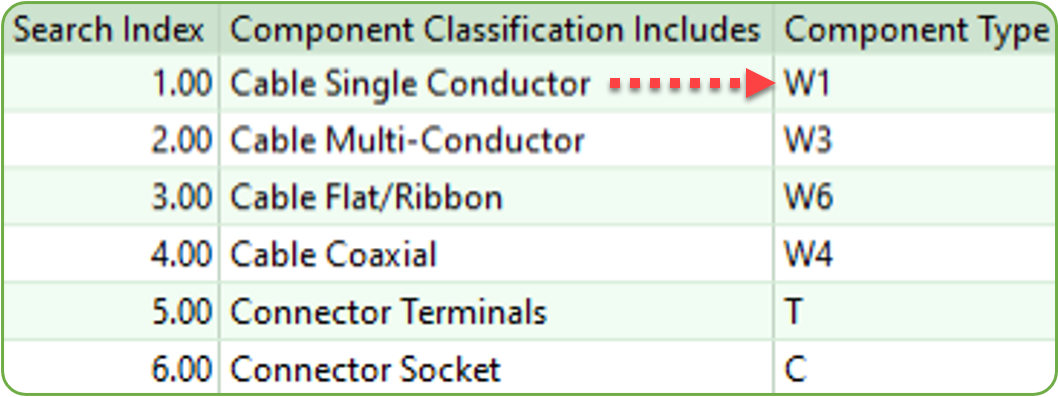The width and height of the screenshot is (1058, 397).
Task: Click the W6 component type cell
Action: (x=914, y=198)
